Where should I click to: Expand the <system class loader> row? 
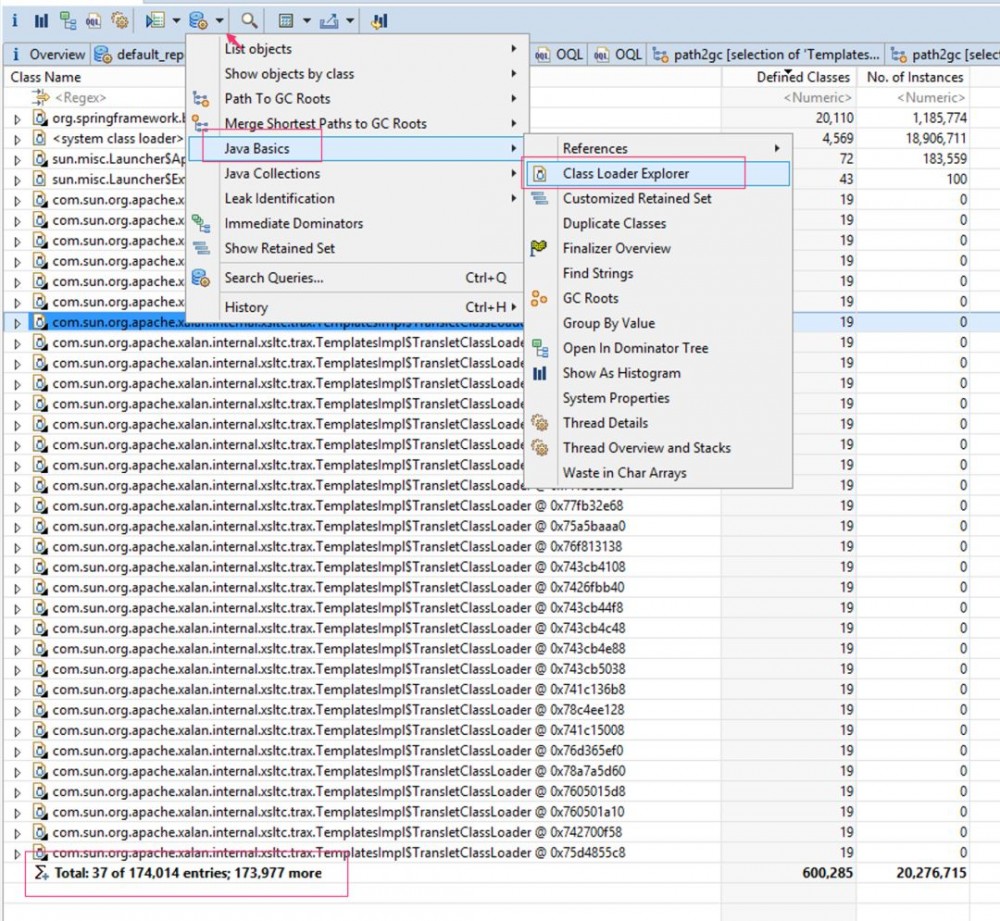[17, 139]
